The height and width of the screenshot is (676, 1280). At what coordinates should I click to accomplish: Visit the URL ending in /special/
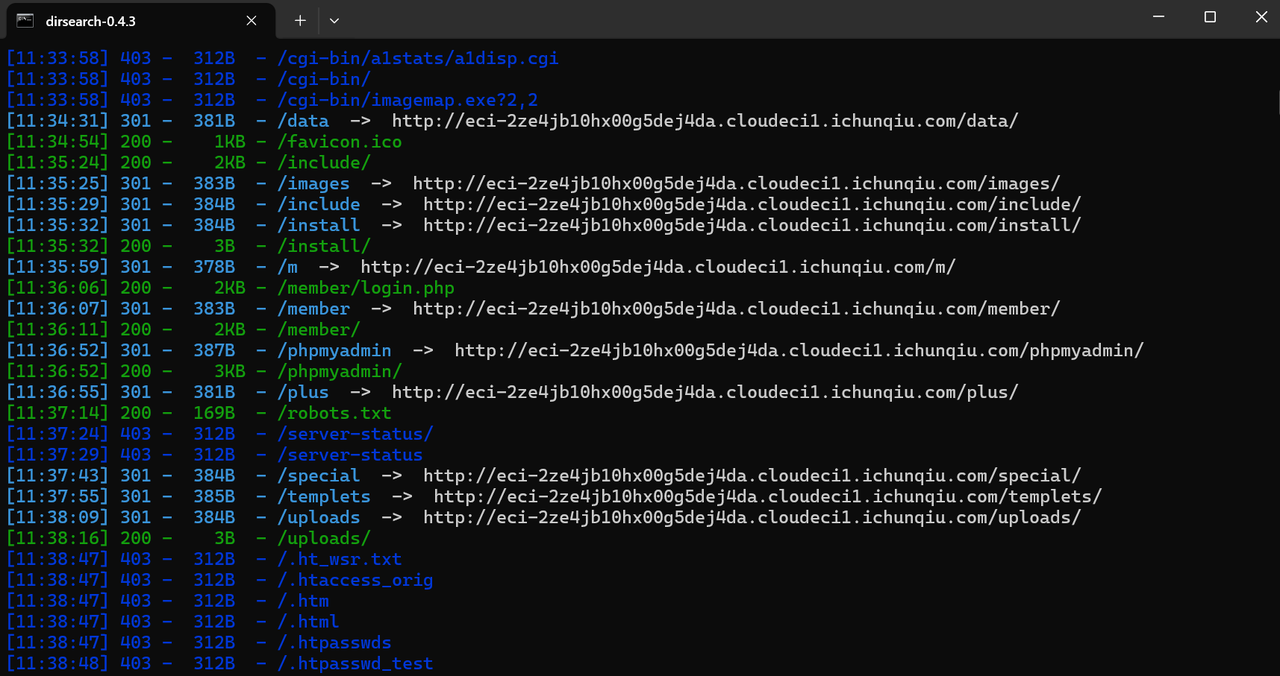[x=752, y=476]
